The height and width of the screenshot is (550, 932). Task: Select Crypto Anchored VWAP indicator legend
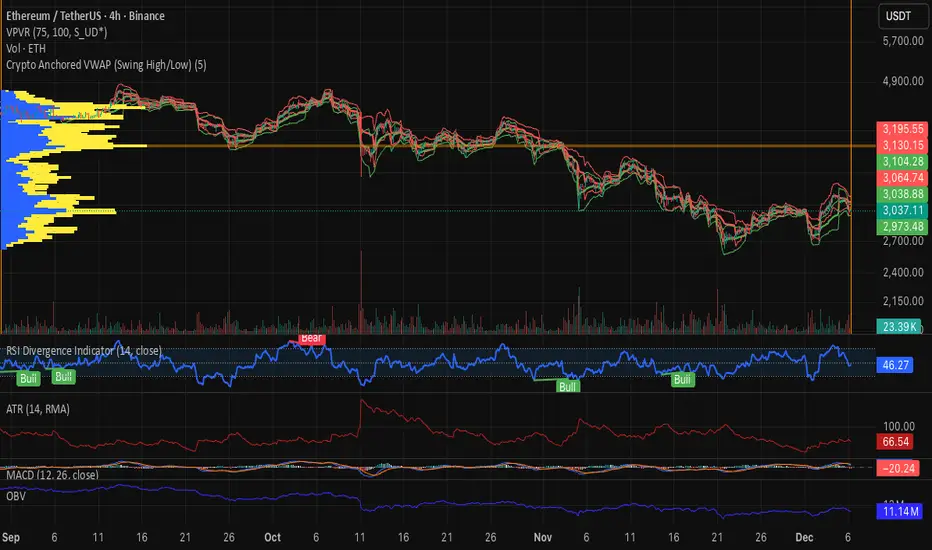106,65
